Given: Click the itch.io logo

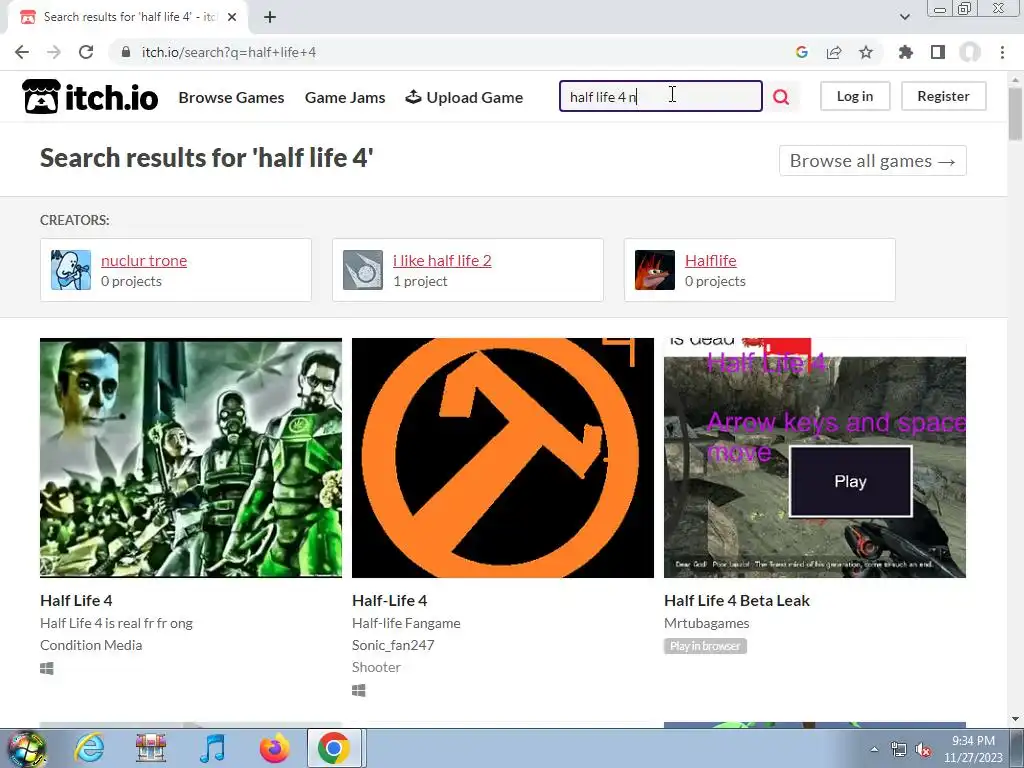Looking at the screenshot, I should [90, 97].
